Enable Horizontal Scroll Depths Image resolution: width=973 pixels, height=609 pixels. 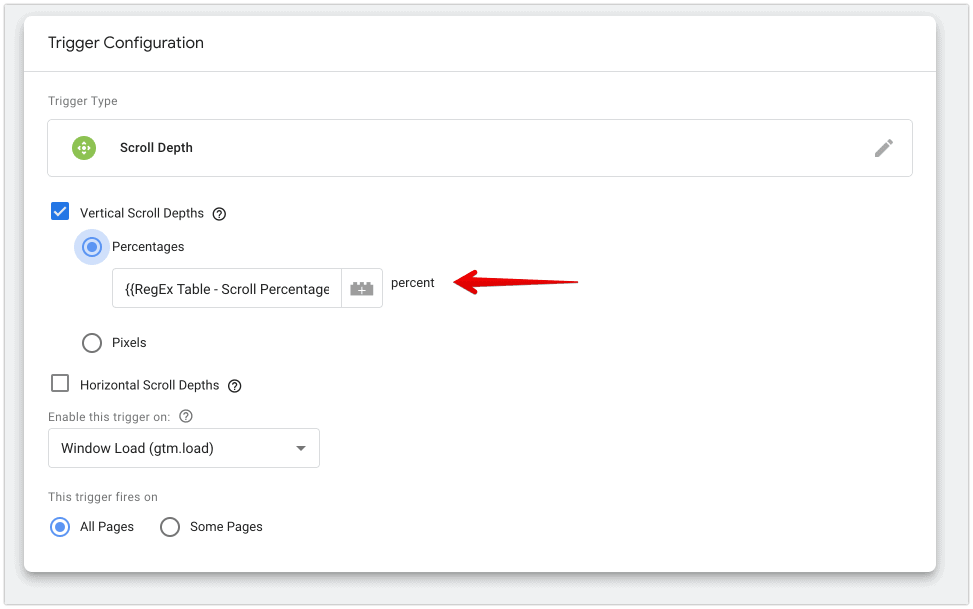pyautogui.click(x=60, y=383)
